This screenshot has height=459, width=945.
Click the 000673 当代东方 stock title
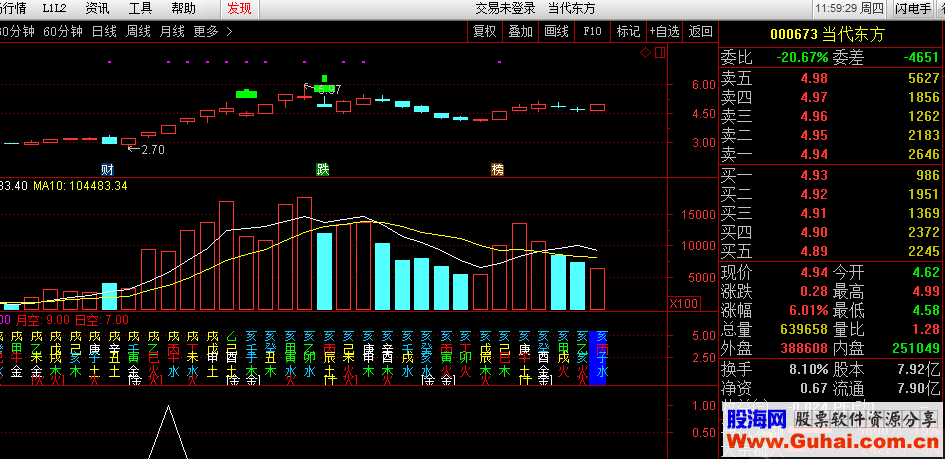tap(827, 35)
